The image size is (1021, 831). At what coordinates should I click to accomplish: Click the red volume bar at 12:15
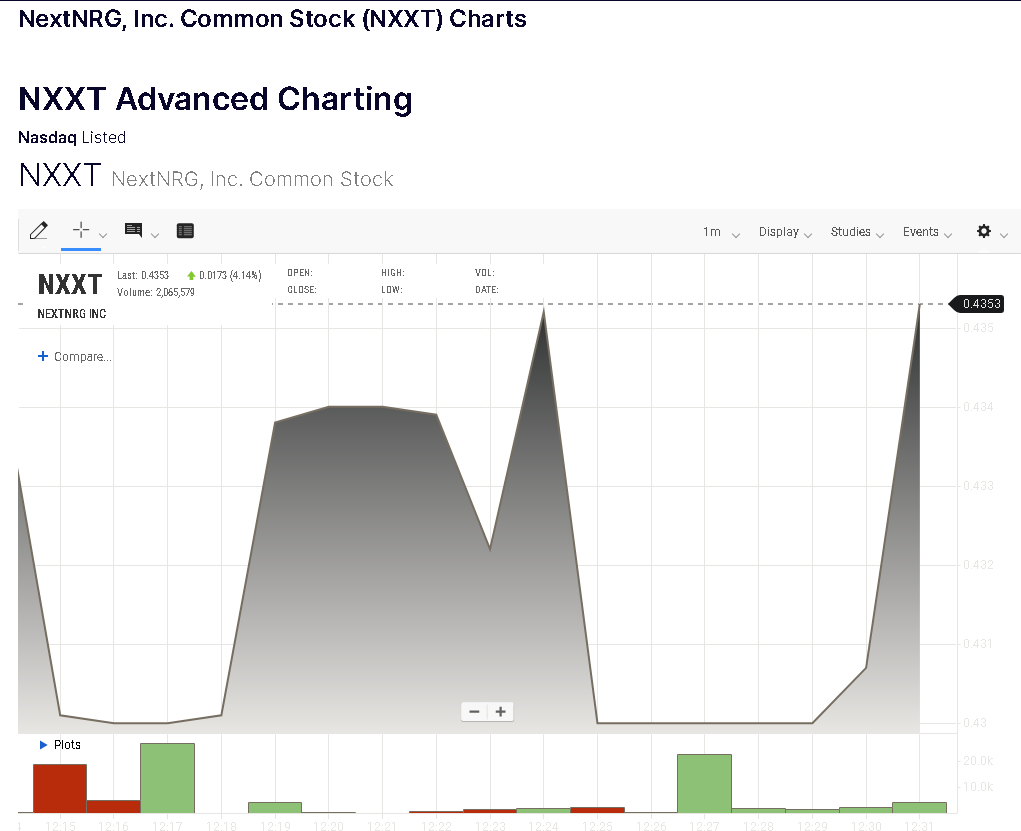pyautogui.click(x=60, y=788)
